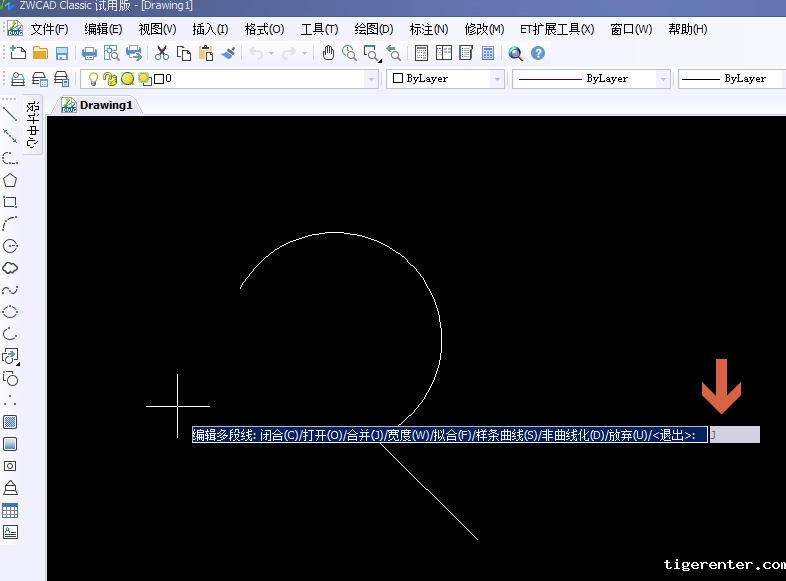Expand the layer selection dropdown
The height and width of the screenshot is (581, 786).
click(372, 78)
